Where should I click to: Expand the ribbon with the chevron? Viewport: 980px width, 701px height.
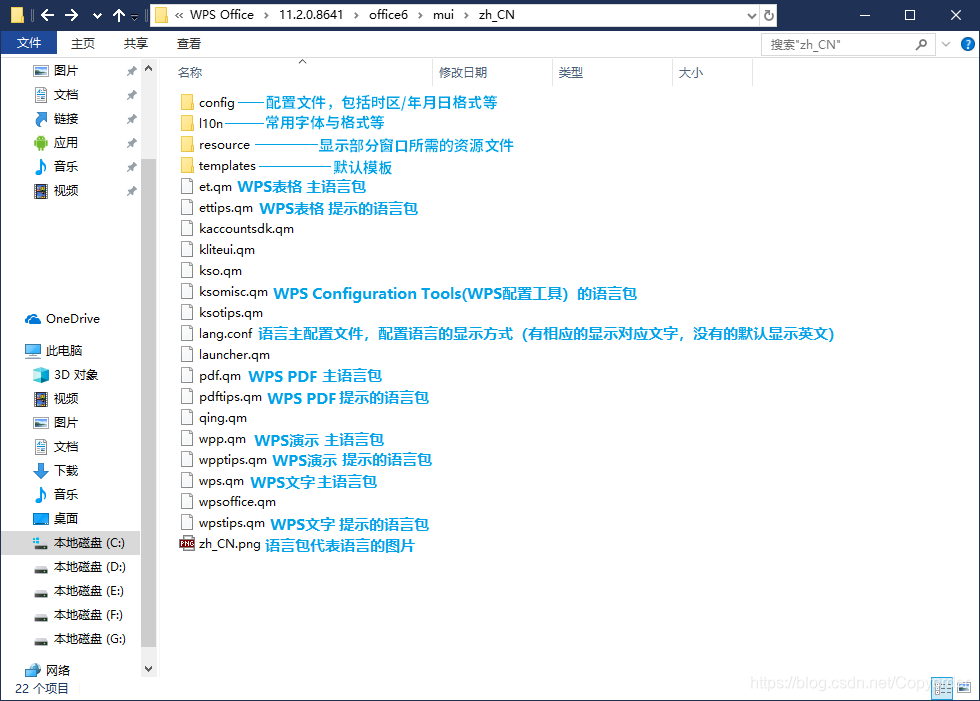tap(946, 44)
